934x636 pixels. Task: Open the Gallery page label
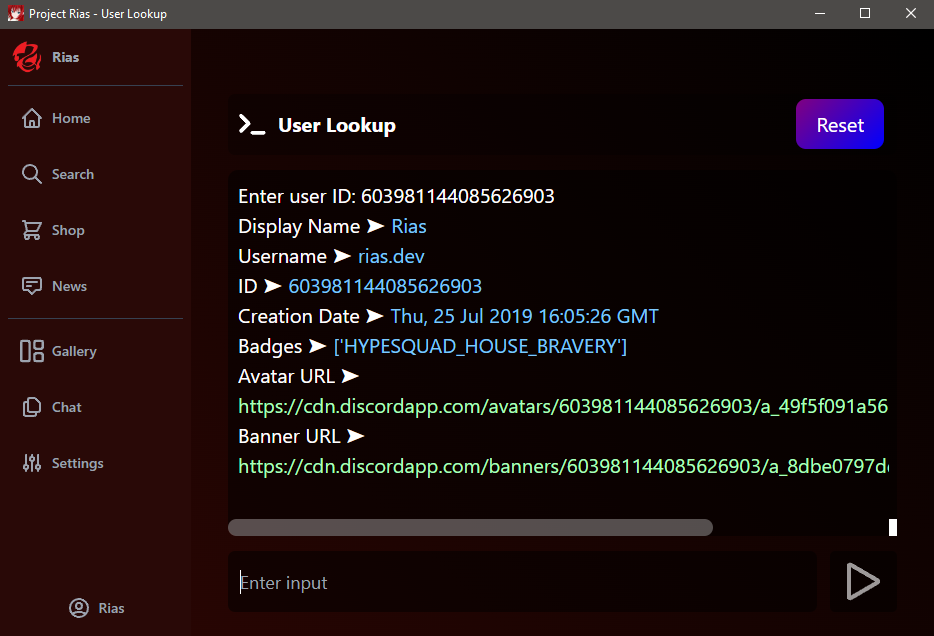pyautogui.click(x=74, y=351)
